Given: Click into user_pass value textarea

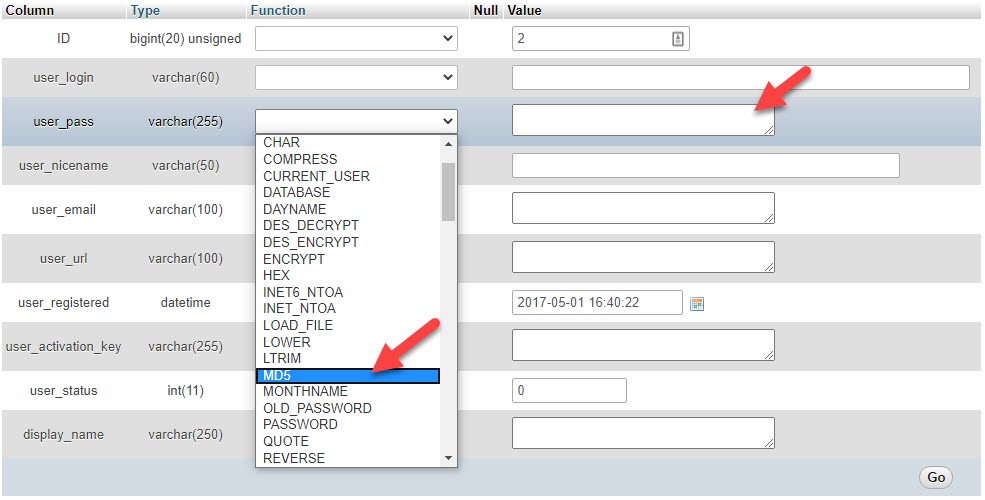Looking at the screenshot, I should point(643,120).
